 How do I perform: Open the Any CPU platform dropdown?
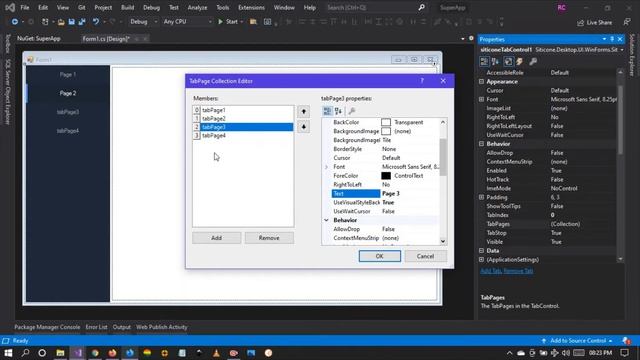click(187, 22)
